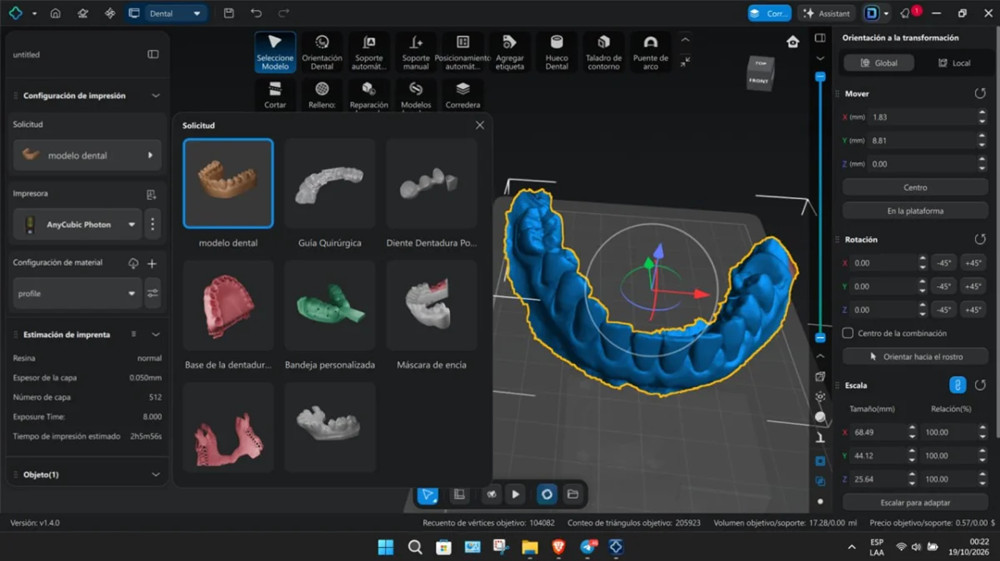The height and width of the screenshot is (561, 1000).
Task: Reset Mover values with refresh icon
Action: pyautogui.click(x=980, y=94)
